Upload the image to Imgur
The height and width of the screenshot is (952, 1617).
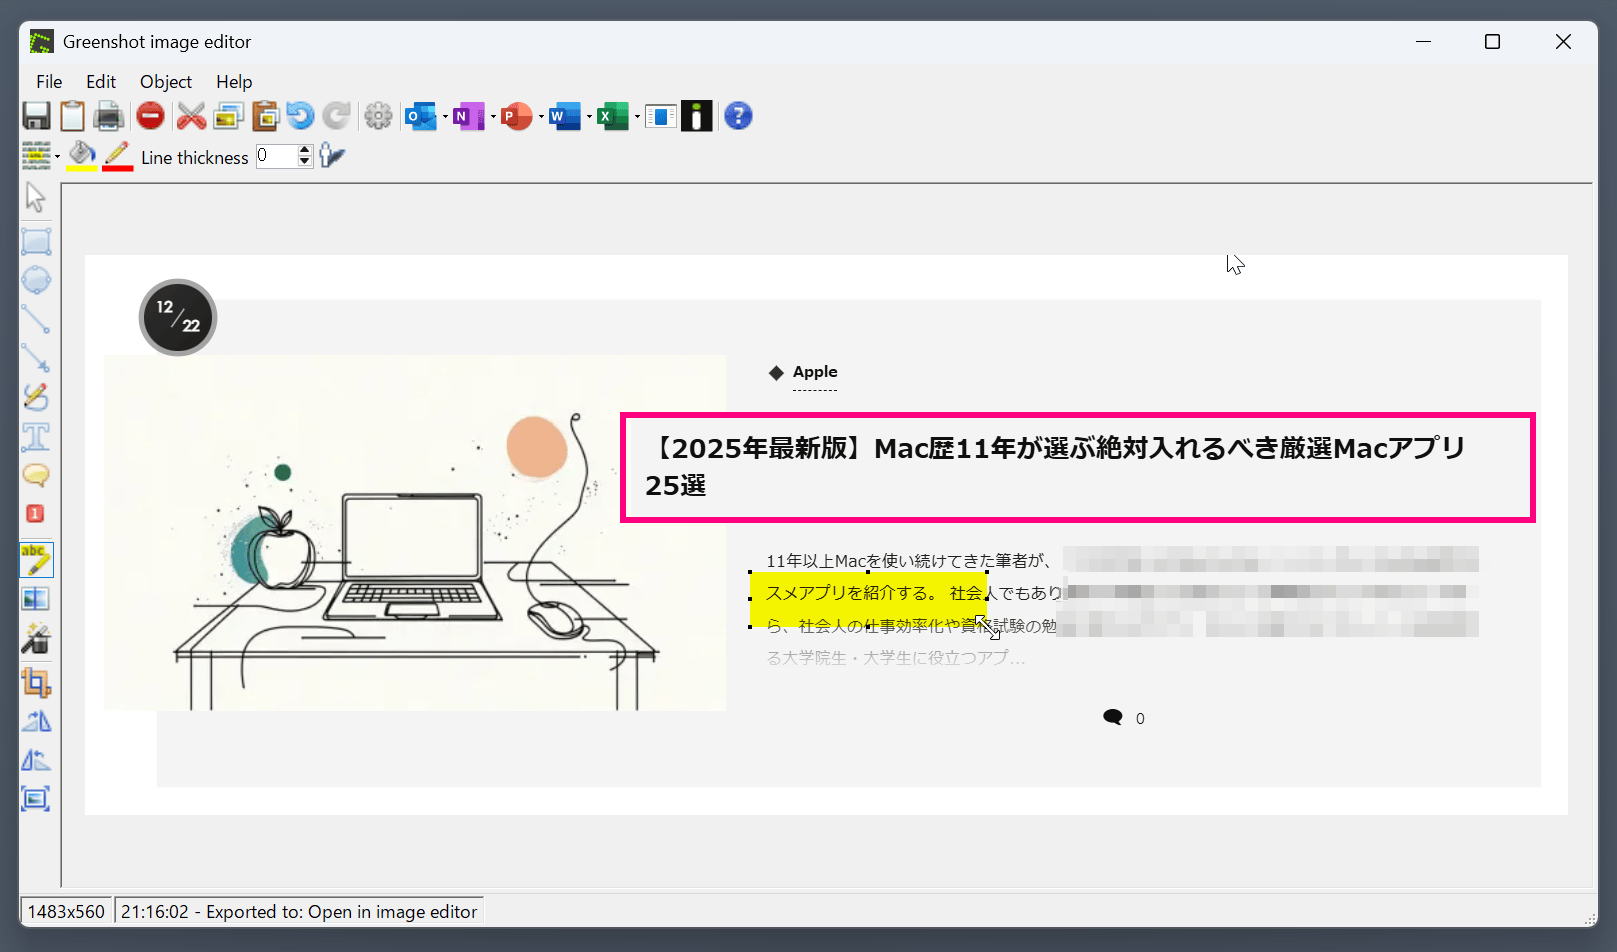pyautogui.click(x=697, y=115)
